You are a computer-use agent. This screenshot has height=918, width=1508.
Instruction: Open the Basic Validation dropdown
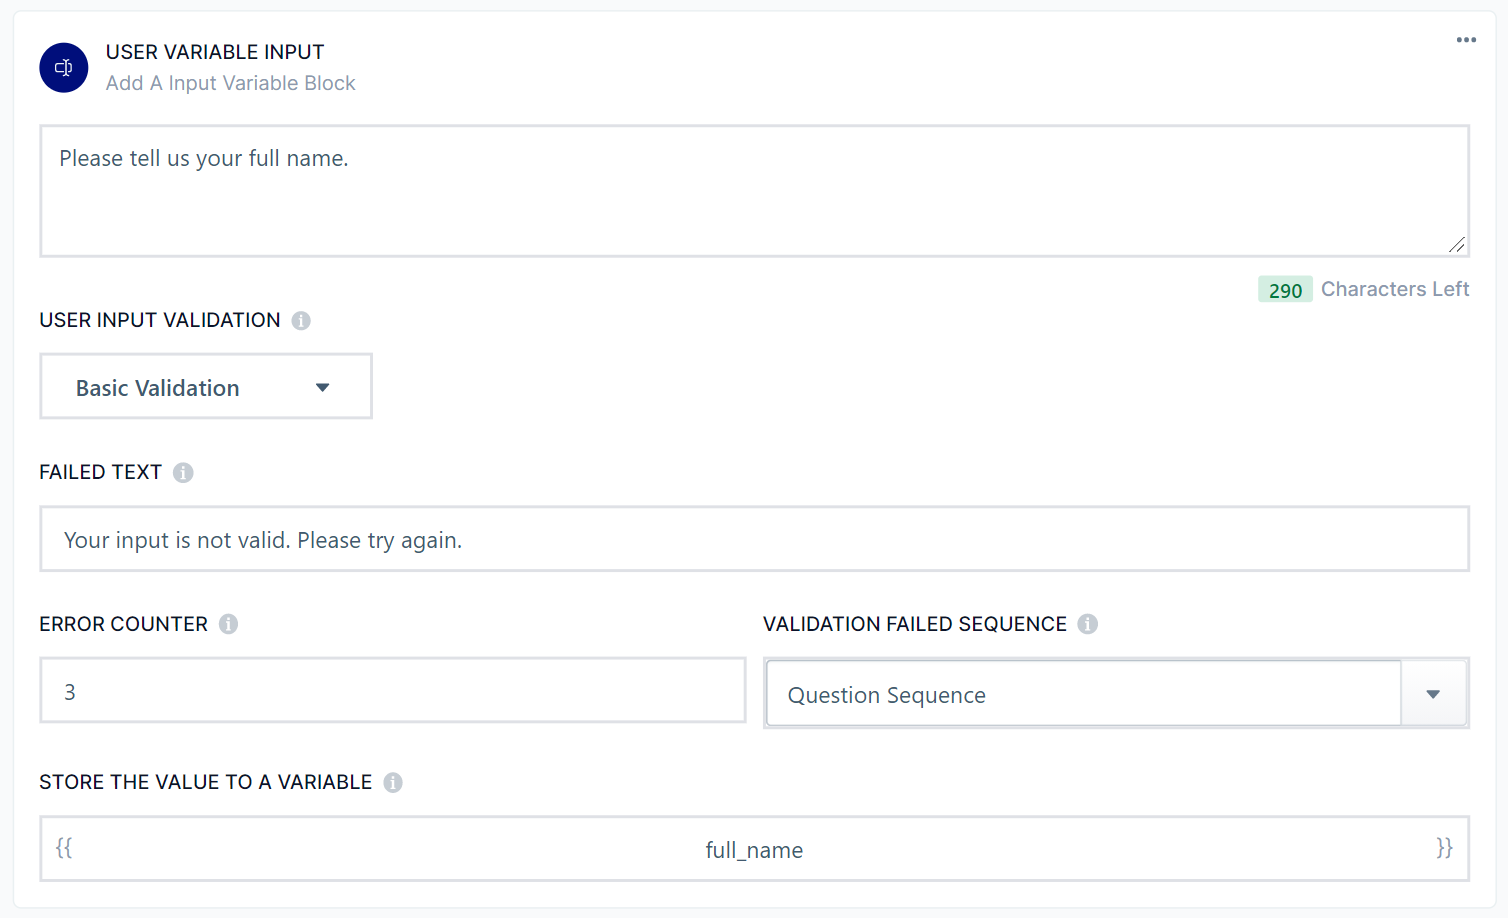pos(206,387)
